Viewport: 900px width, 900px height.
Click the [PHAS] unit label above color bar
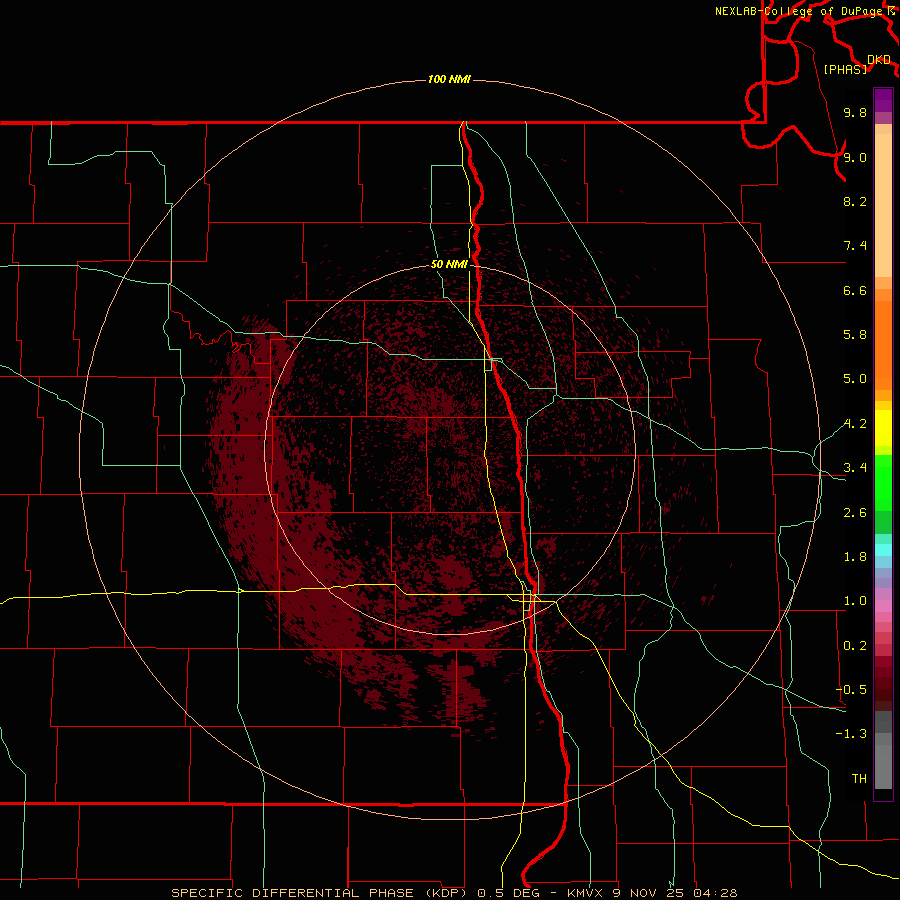tap(845, 69)
